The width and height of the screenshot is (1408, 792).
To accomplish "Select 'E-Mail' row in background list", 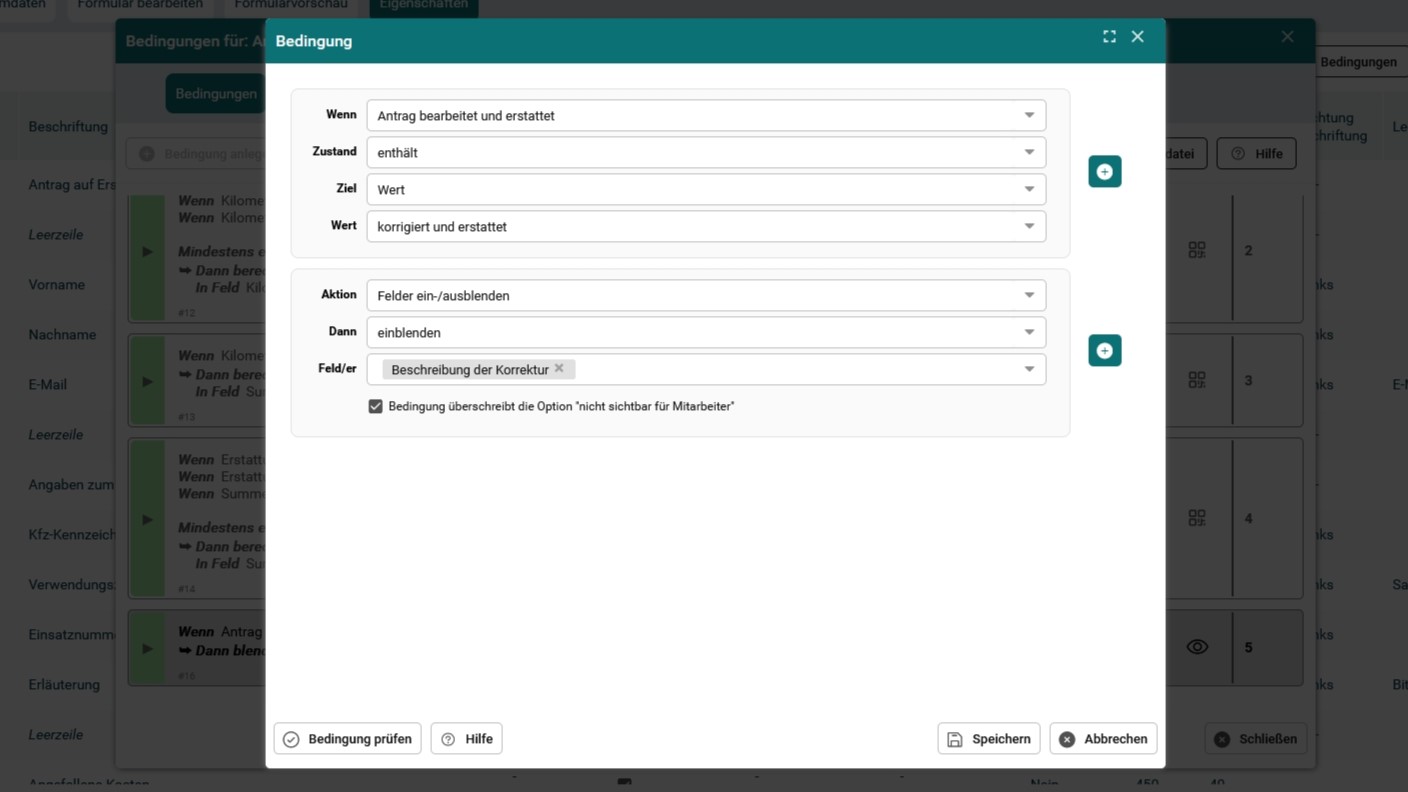I will click(x=47, y=385).
